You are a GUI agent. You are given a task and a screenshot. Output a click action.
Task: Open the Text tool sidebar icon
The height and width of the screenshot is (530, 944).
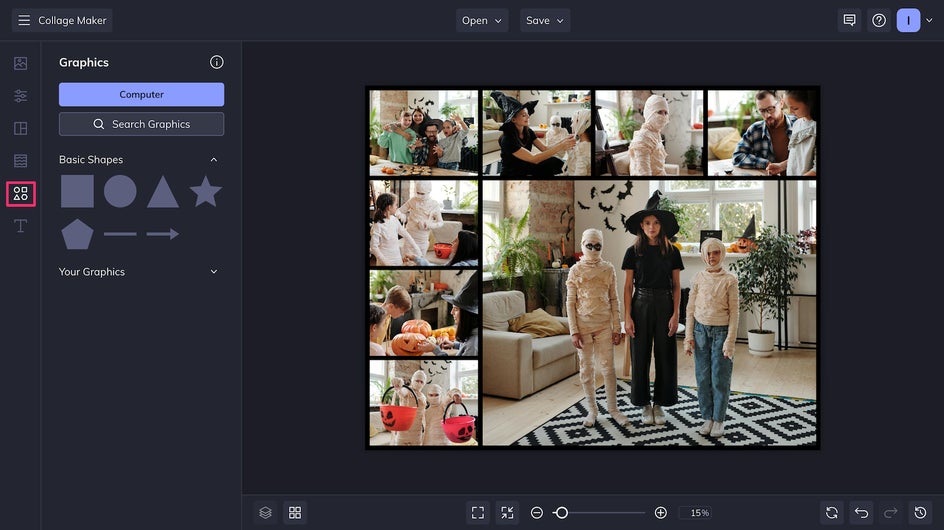click(x=20, y=226)
